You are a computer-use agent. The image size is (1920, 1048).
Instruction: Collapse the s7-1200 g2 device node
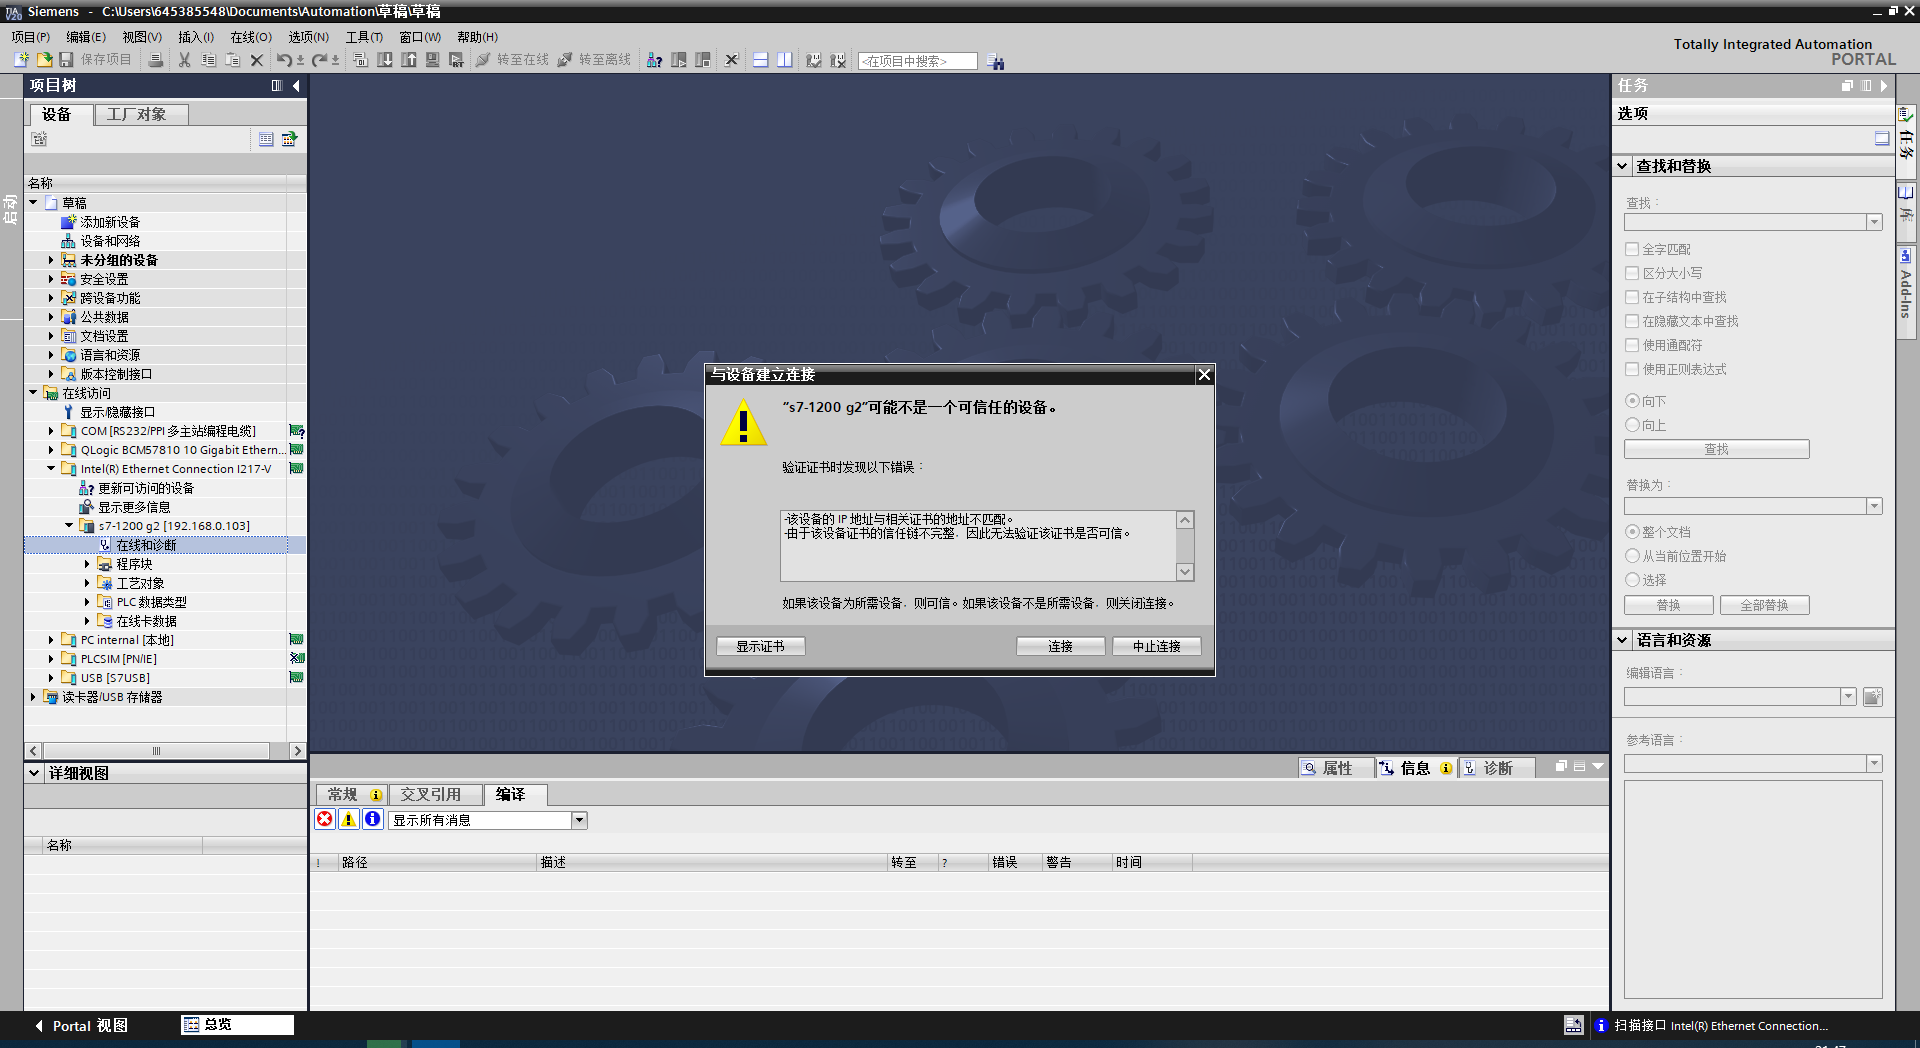(69, 526)
